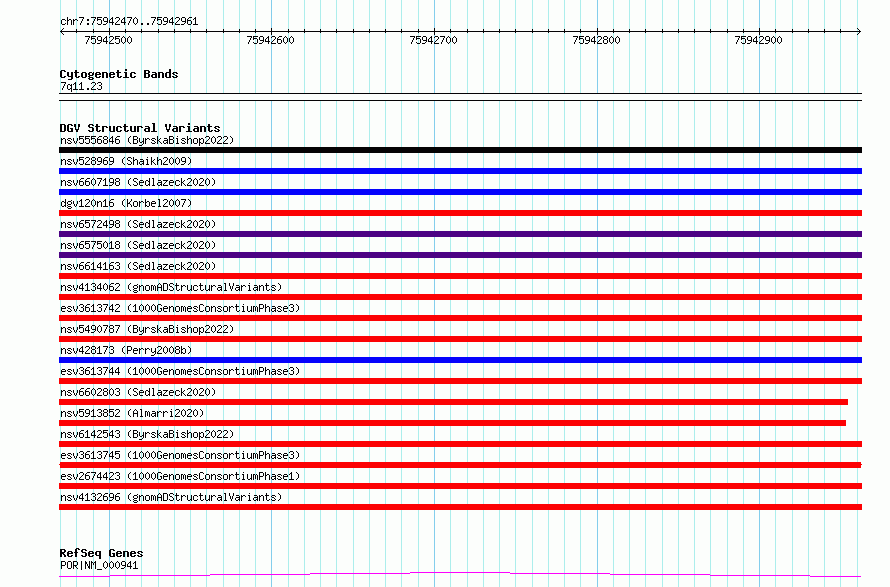Click the red bar under esv3613745

pos(460,465)
